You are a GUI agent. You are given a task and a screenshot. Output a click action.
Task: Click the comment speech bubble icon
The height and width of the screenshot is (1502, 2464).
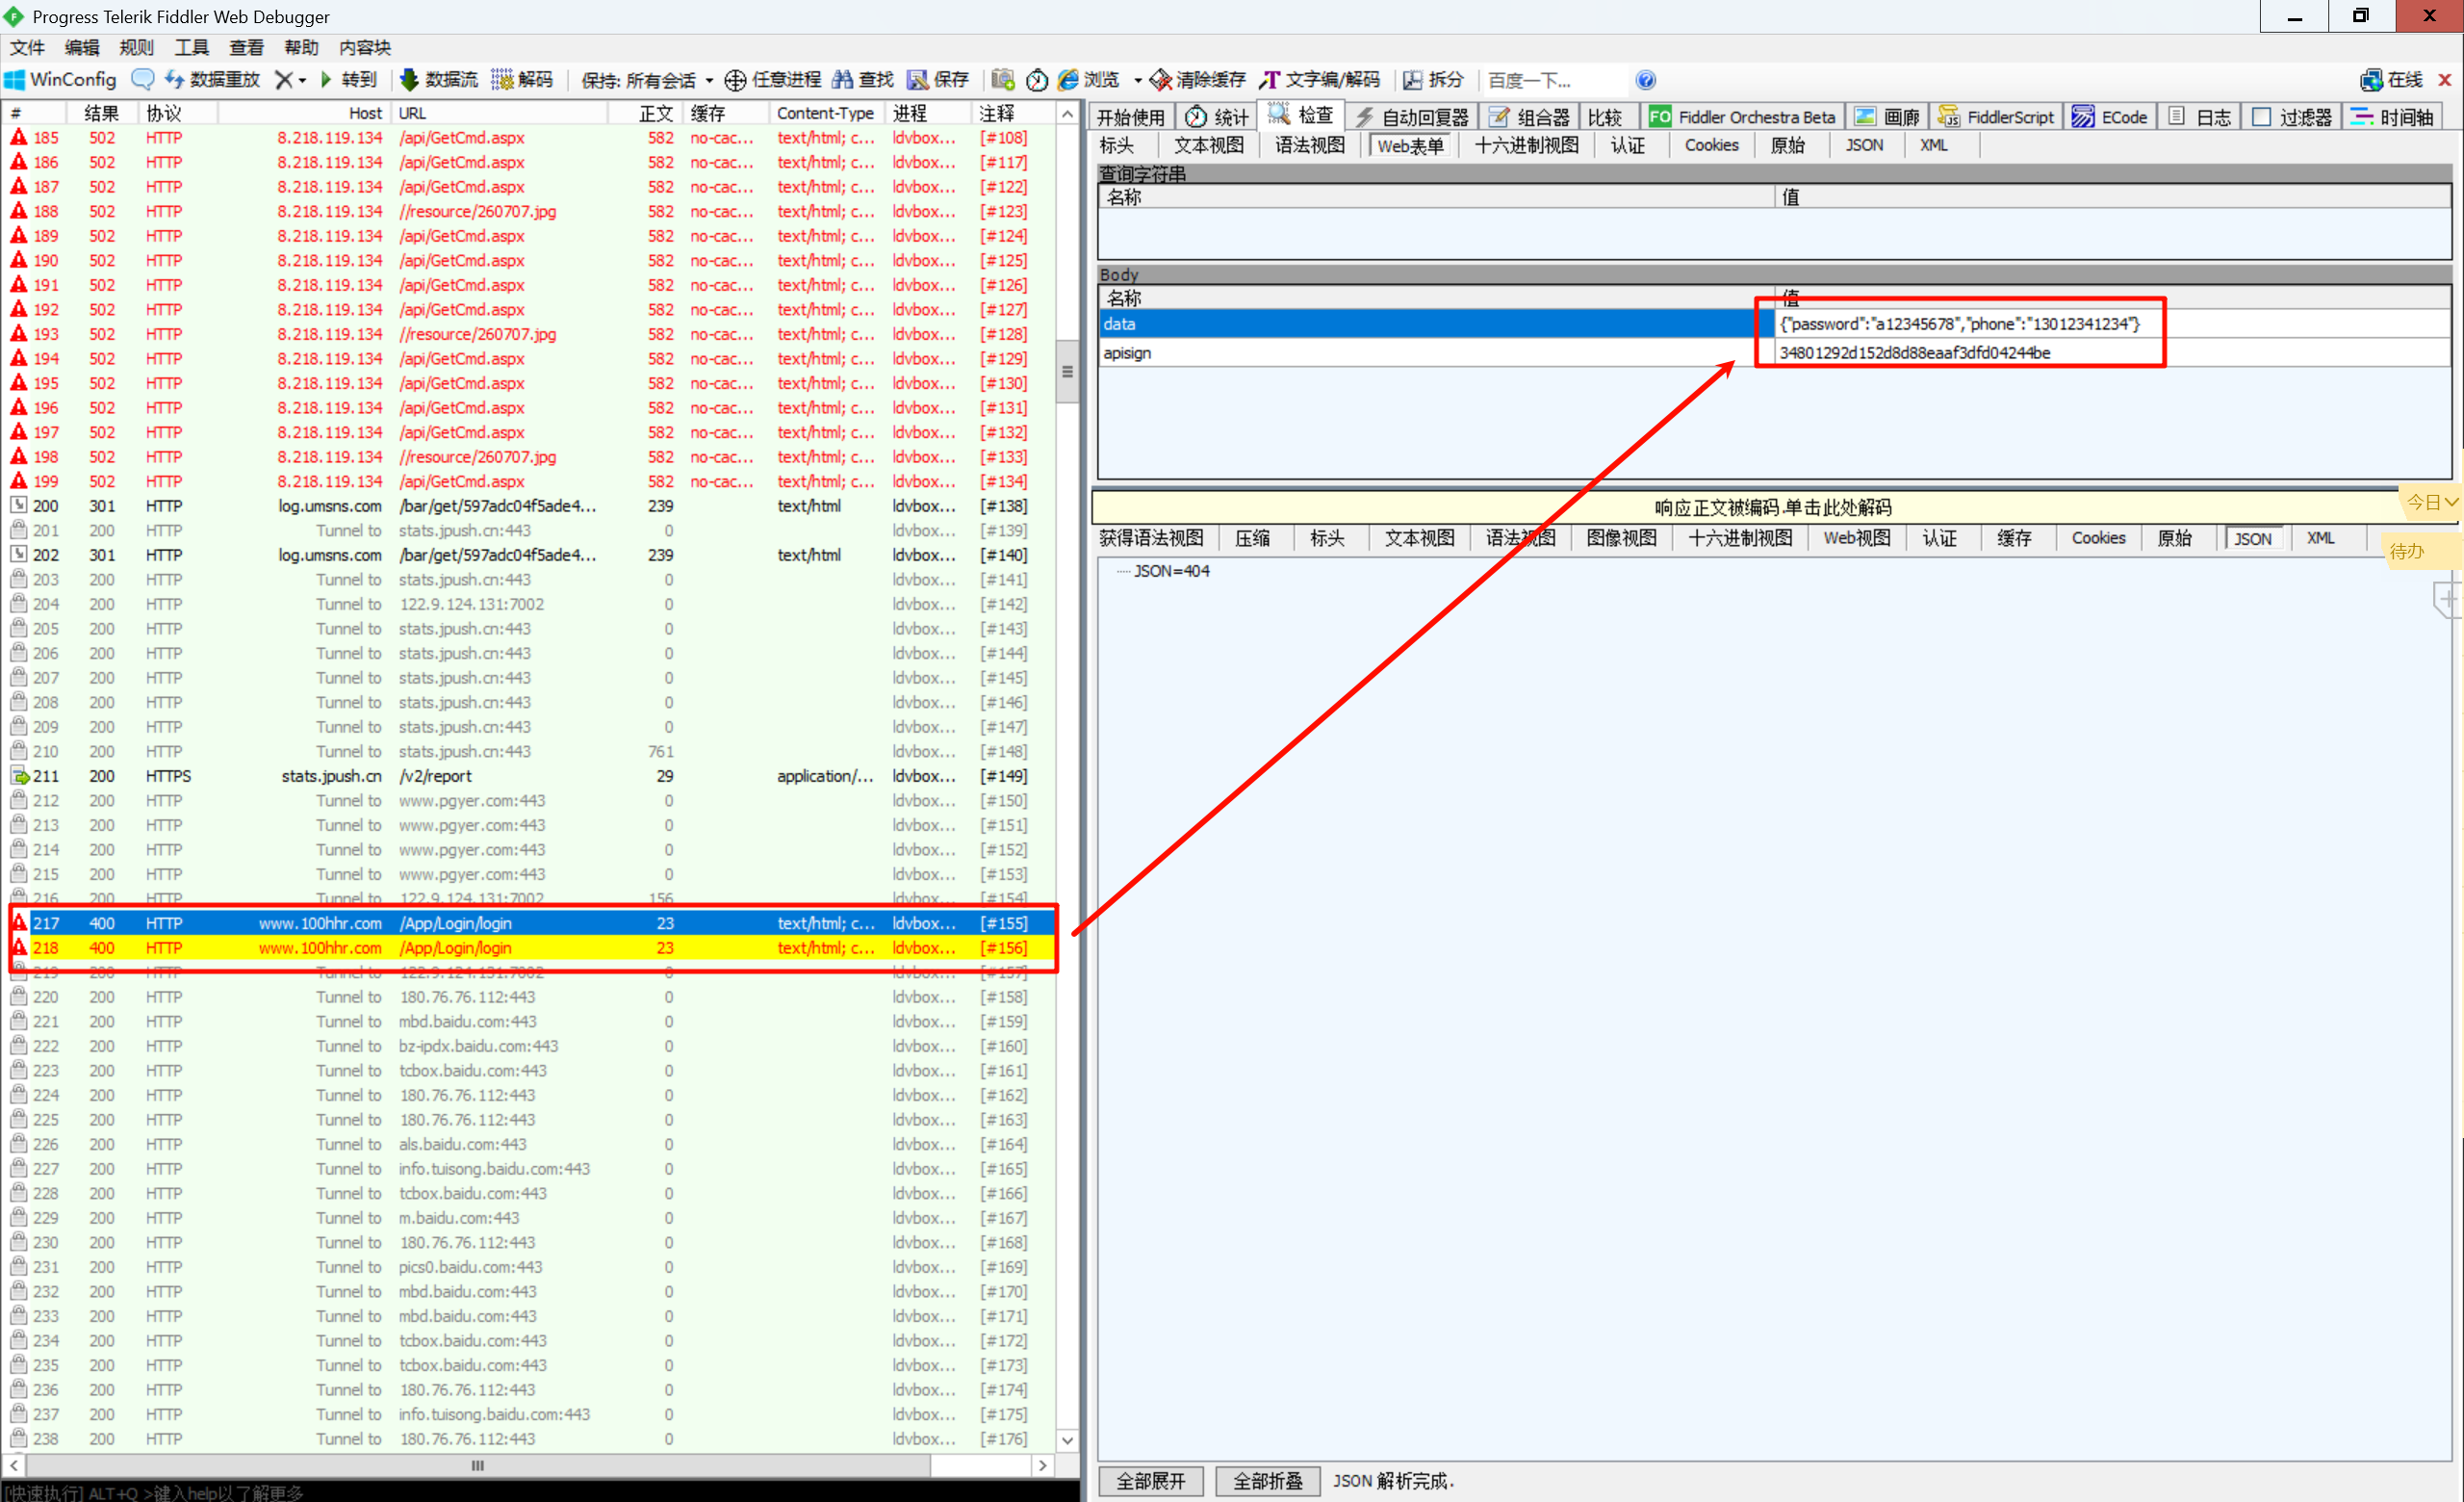coord(143,80)
